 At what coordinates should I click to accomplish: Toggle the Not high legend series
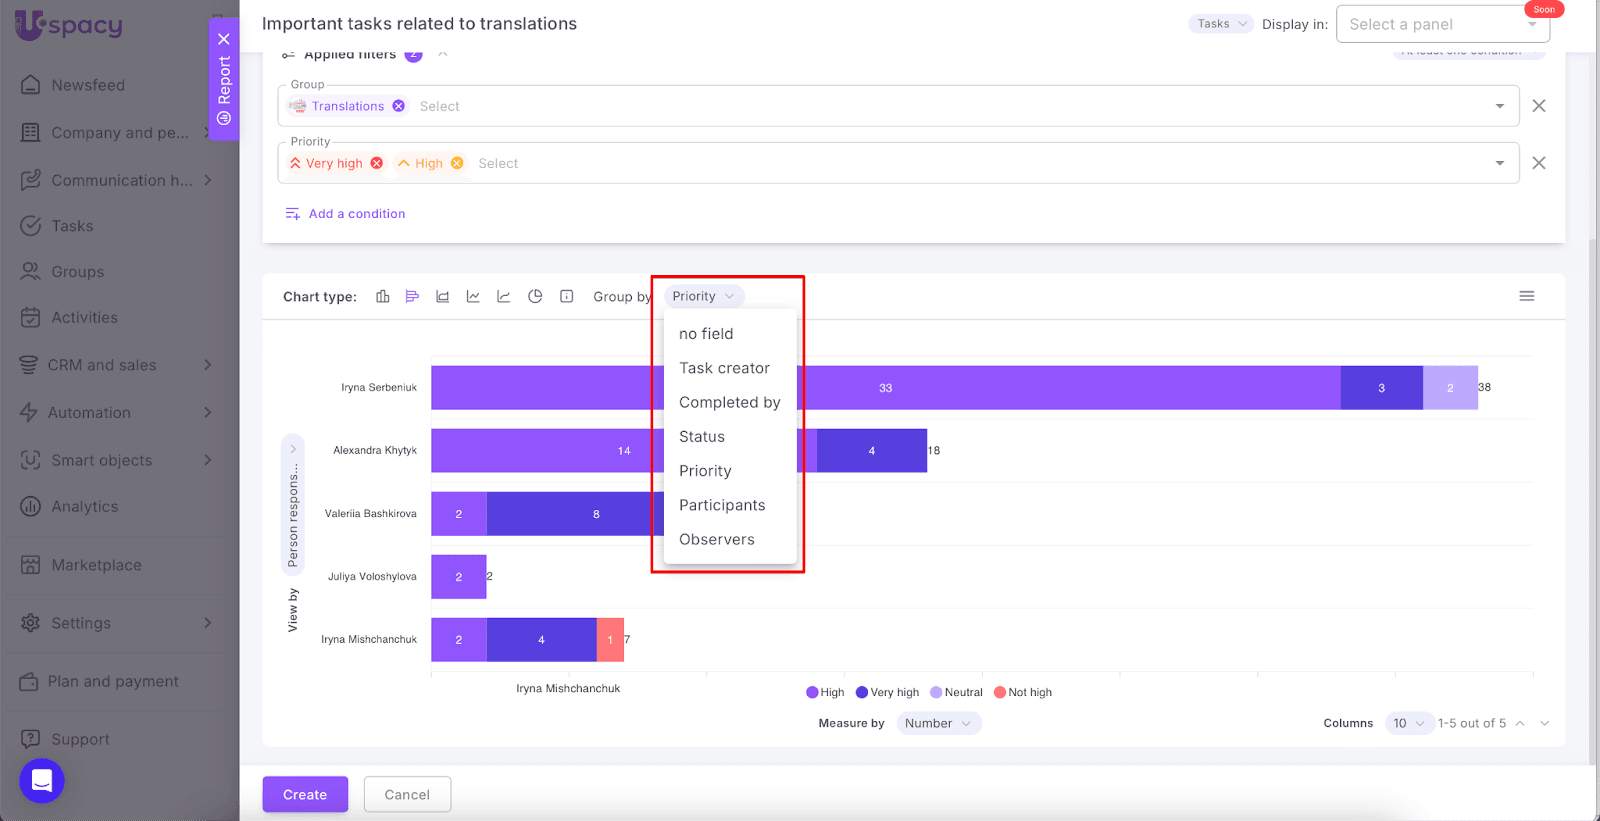(1023, 692)
